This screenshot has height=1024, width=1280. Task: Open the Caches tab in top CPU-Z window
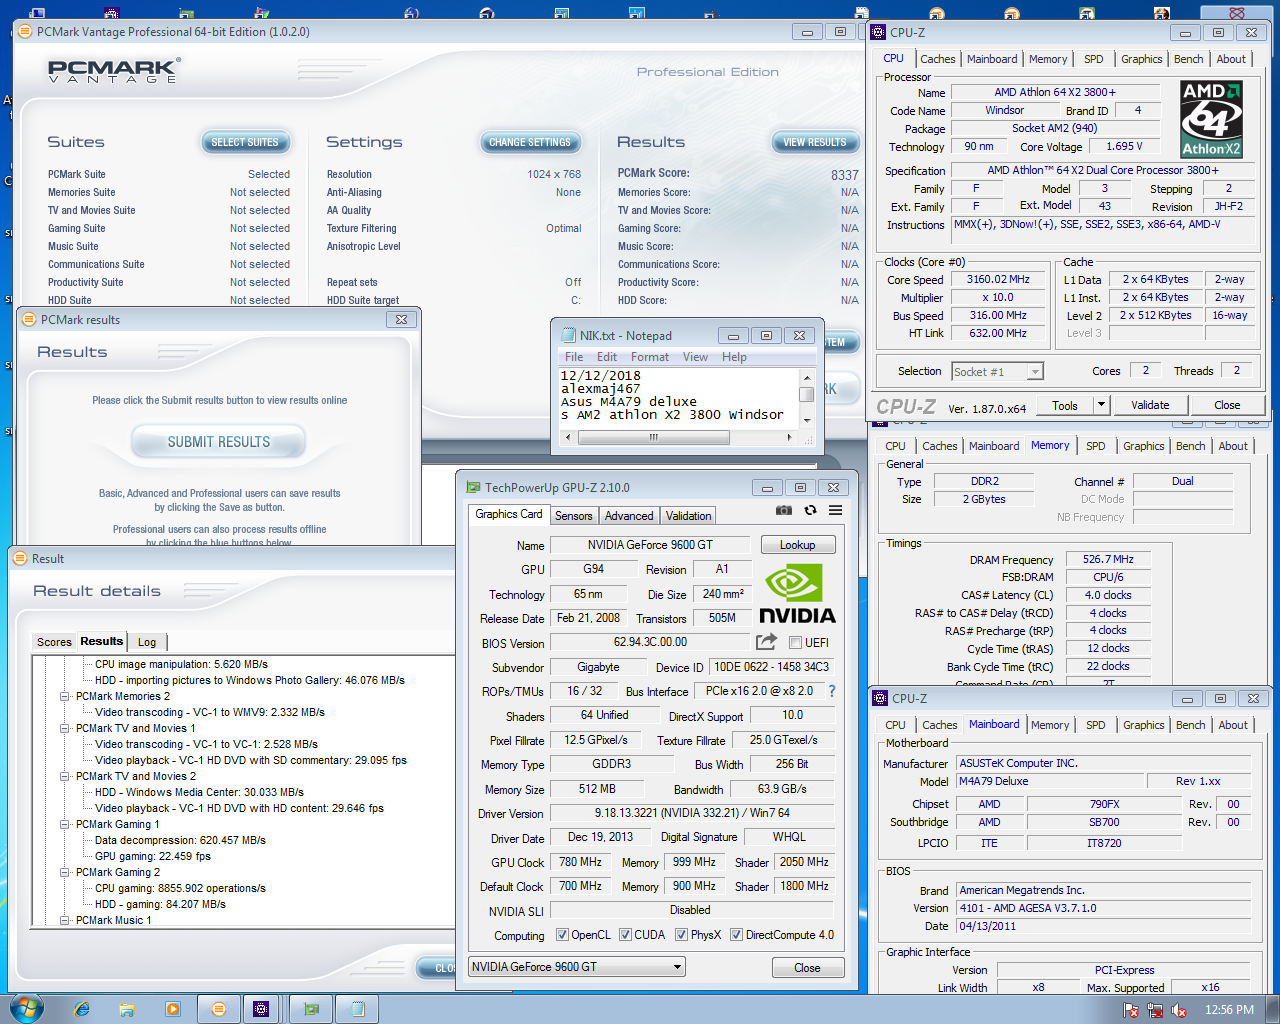(x=938, y=59)
